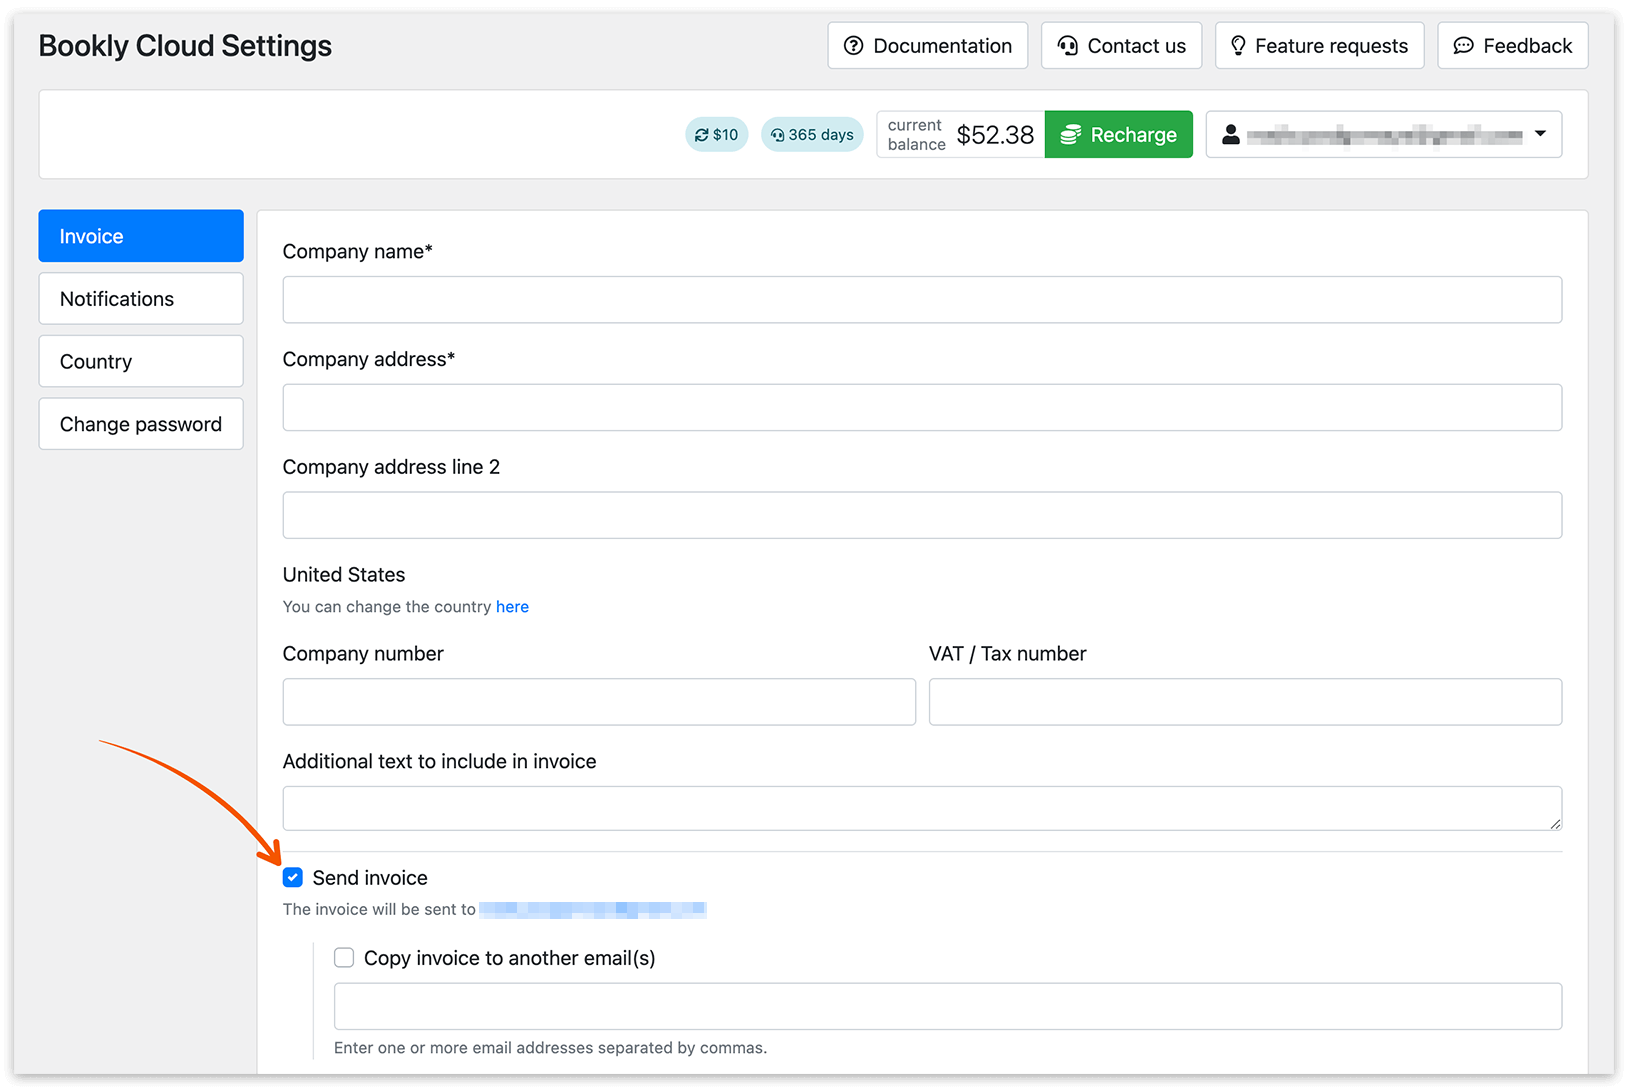Open Feature requests
The width and height of the screenshot is (1628, 1088).
click(1319, 46)
